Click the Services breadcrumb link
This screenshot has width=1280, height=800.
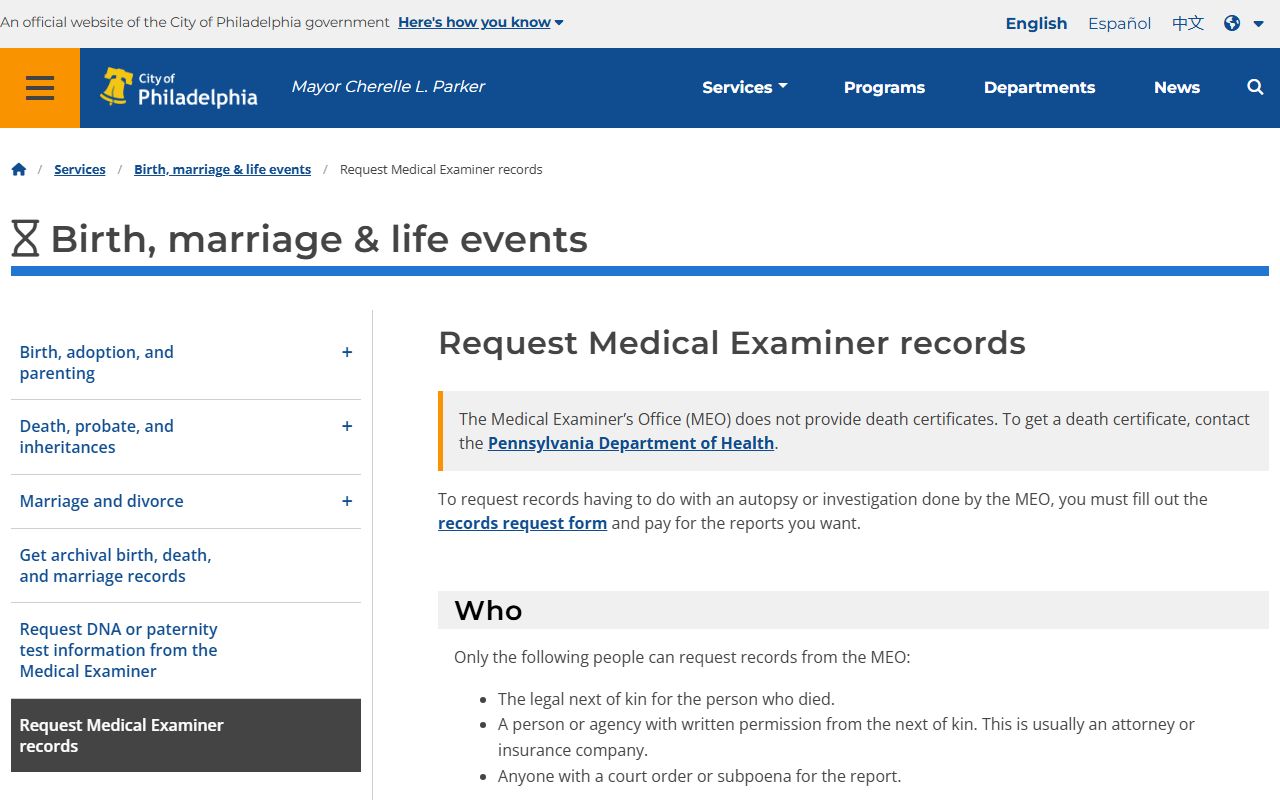[x=80, y=170]
